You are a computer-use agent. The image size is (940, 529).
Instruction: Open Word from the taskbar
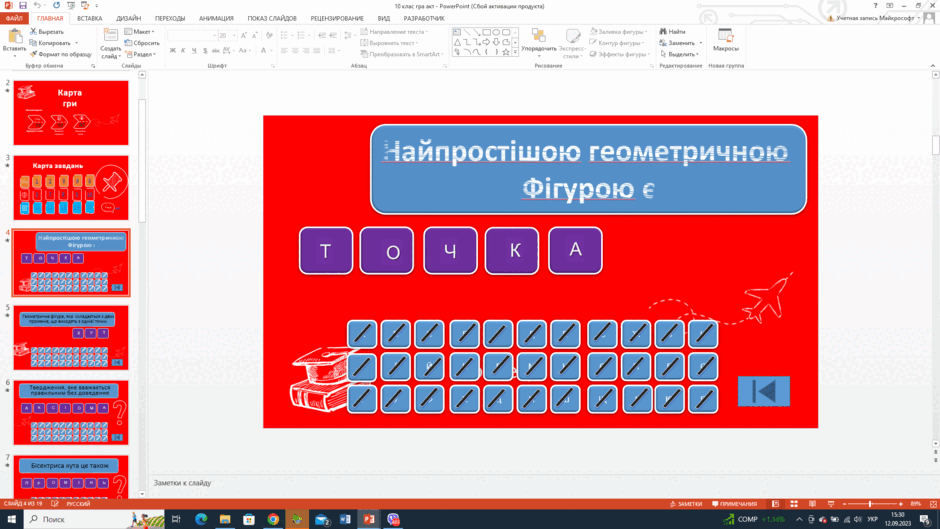[x=345, y=519]
